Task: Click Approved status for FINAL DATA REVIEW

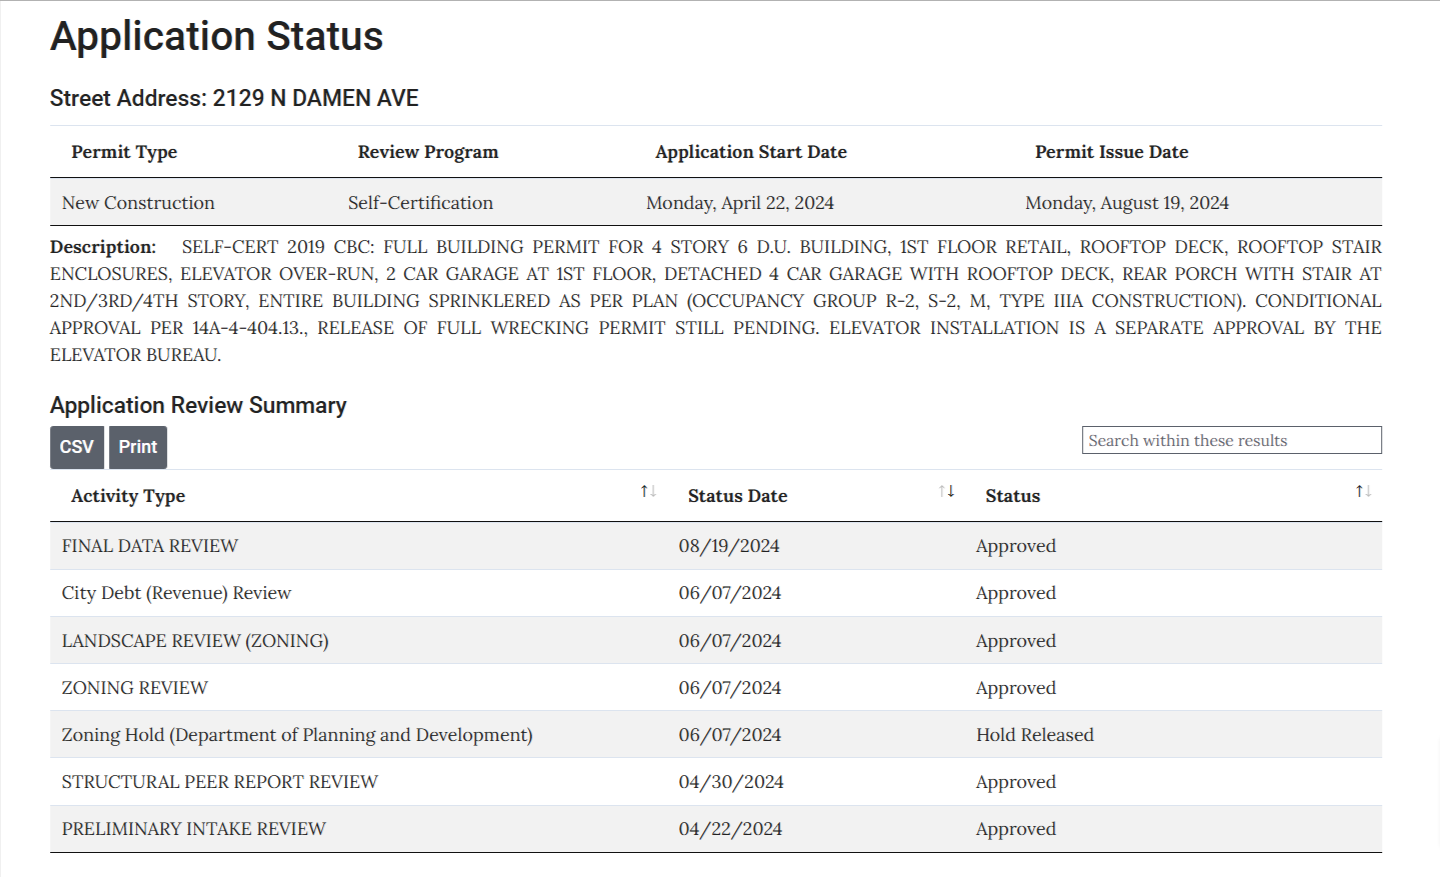Action: (x=1016, y=546)
